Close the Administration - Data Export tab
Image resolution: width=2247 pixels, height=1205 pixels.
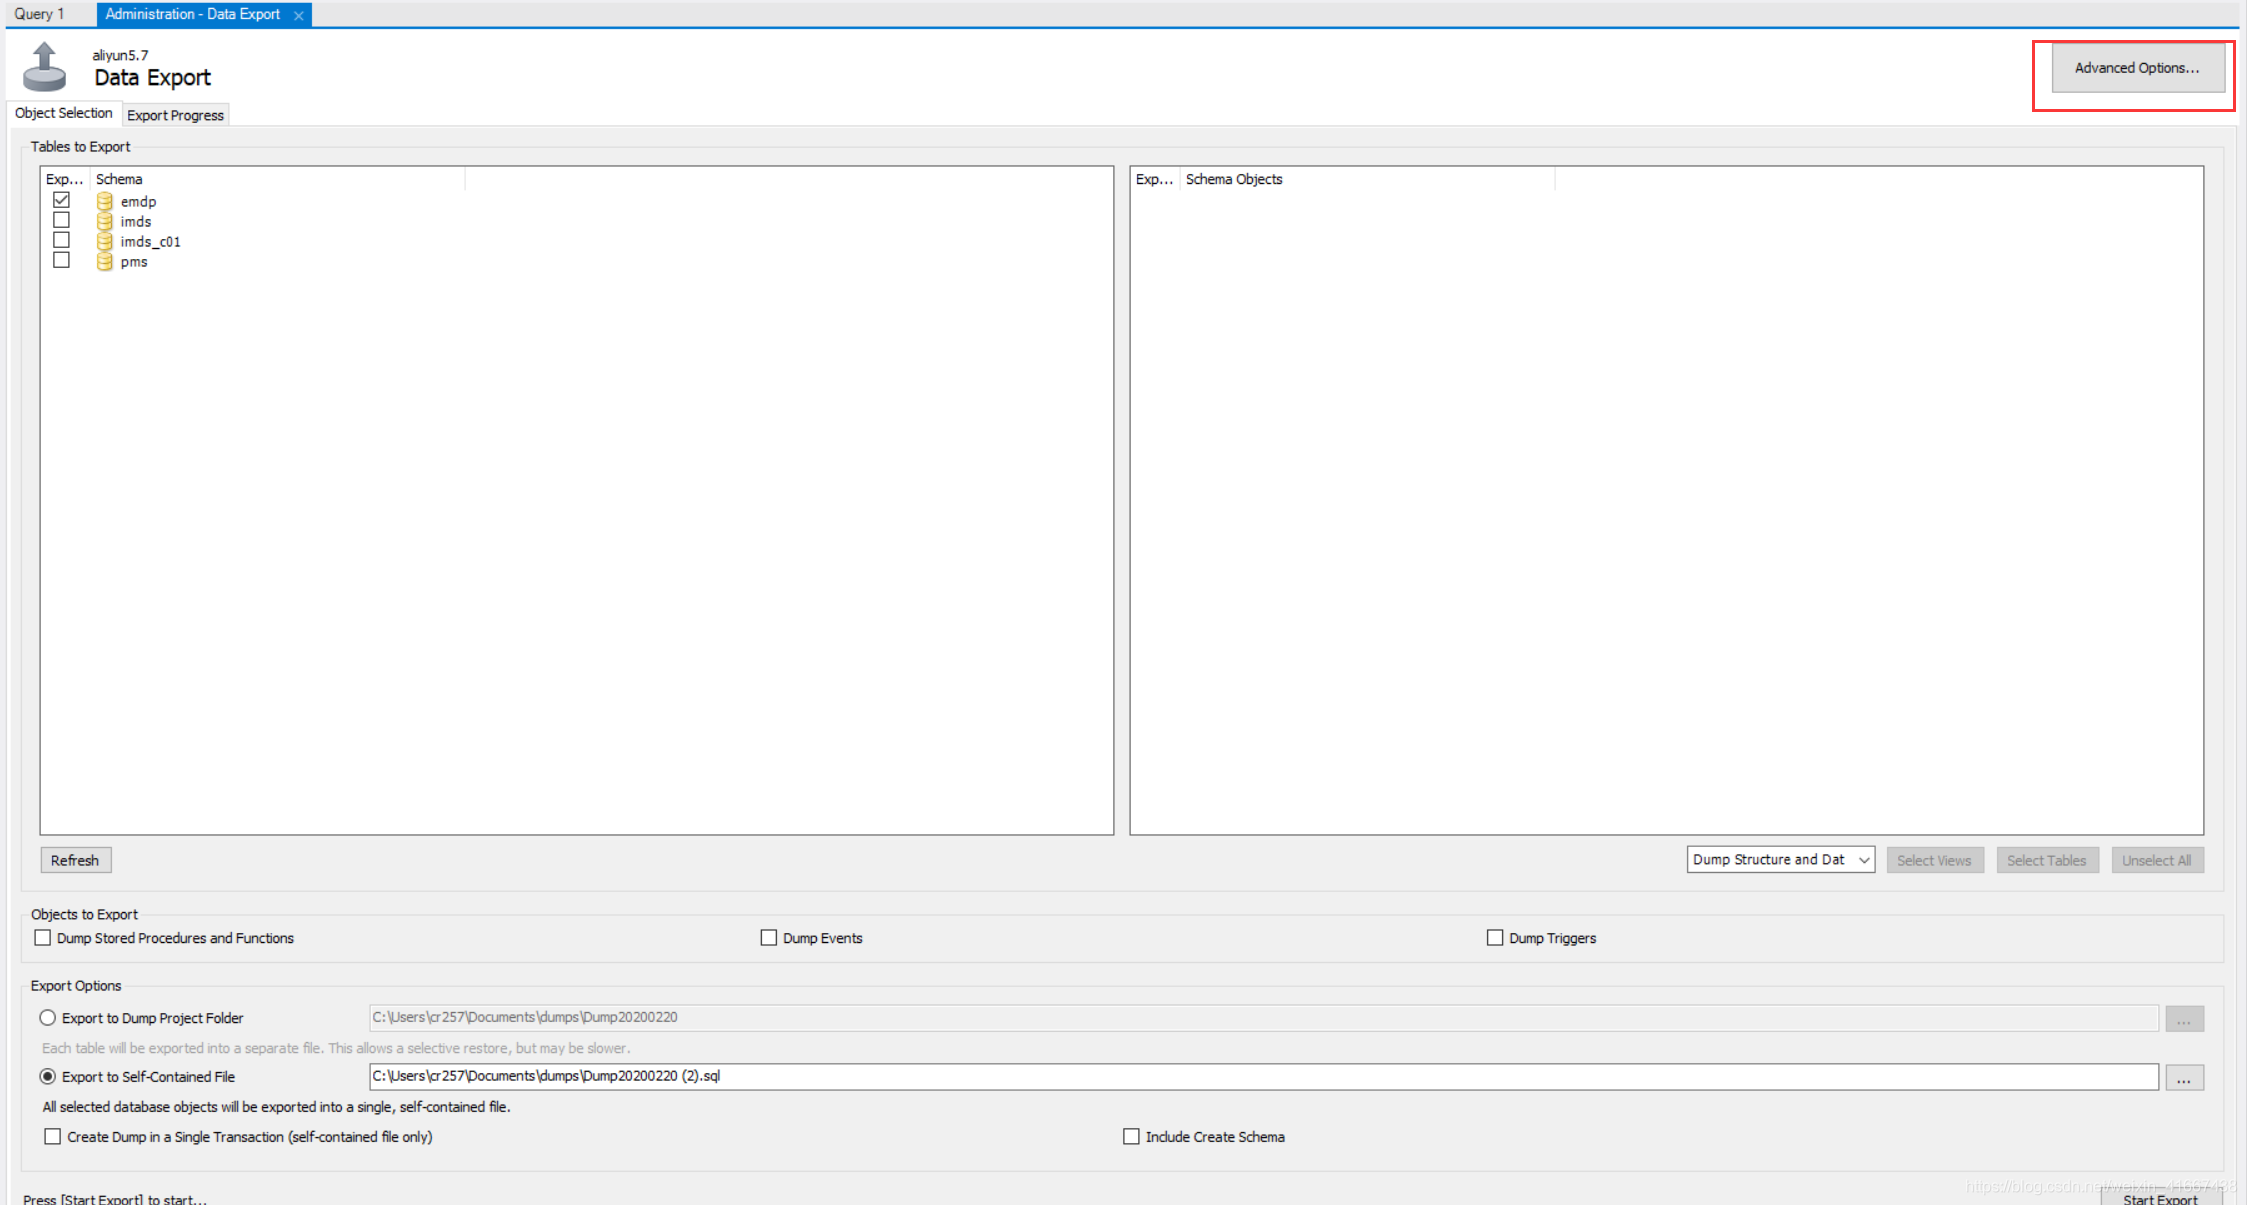(x=298, y=15)
